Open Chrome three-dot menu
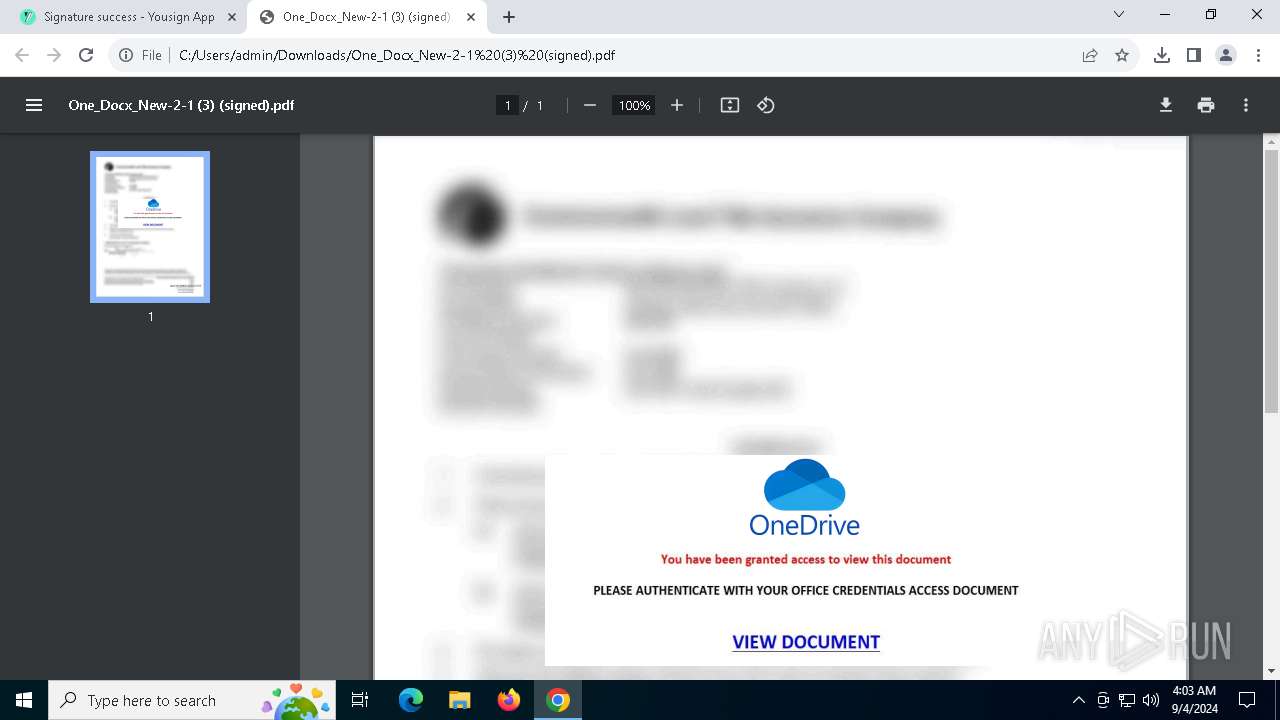This screenshot has width=1280, height=720. click(x=1258, y=55)
